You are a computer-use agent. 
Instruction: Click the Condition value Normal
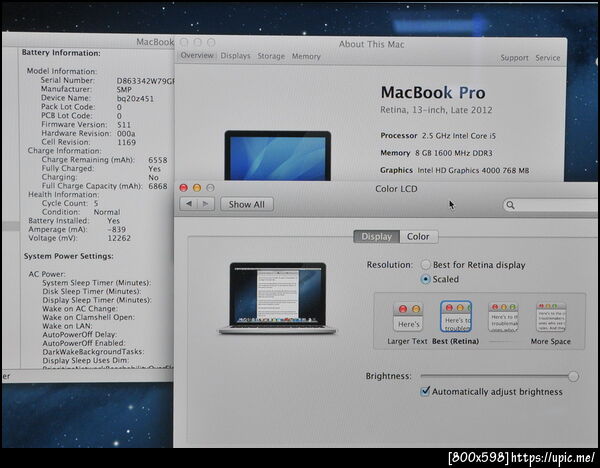107,212
